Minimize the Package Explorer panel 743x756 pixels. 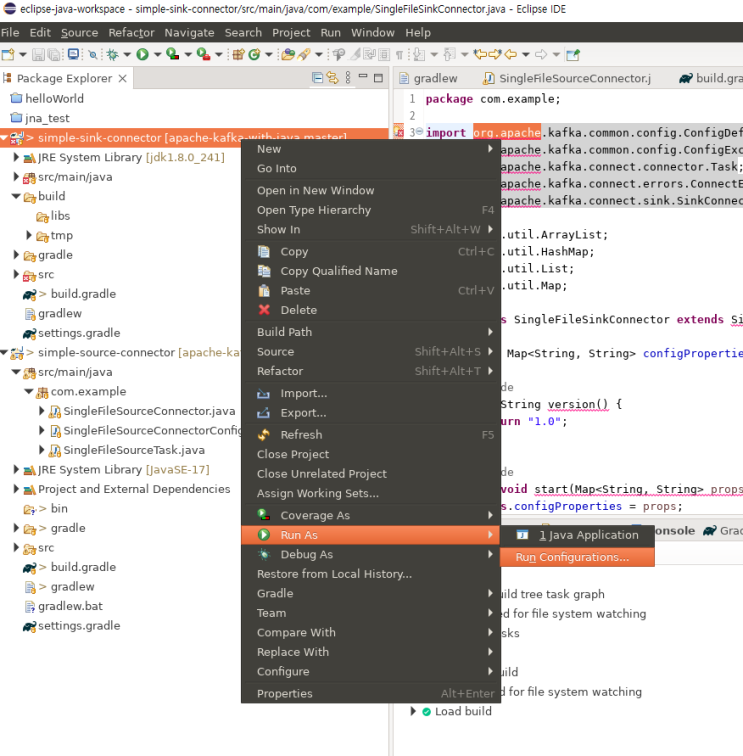pyautogui.click(x=363, y=76)
